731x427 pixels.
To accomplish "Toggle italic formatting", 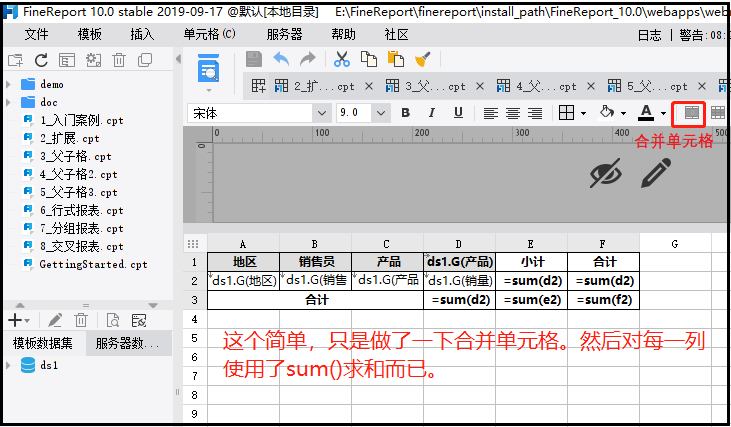I will tap(432, 113).
